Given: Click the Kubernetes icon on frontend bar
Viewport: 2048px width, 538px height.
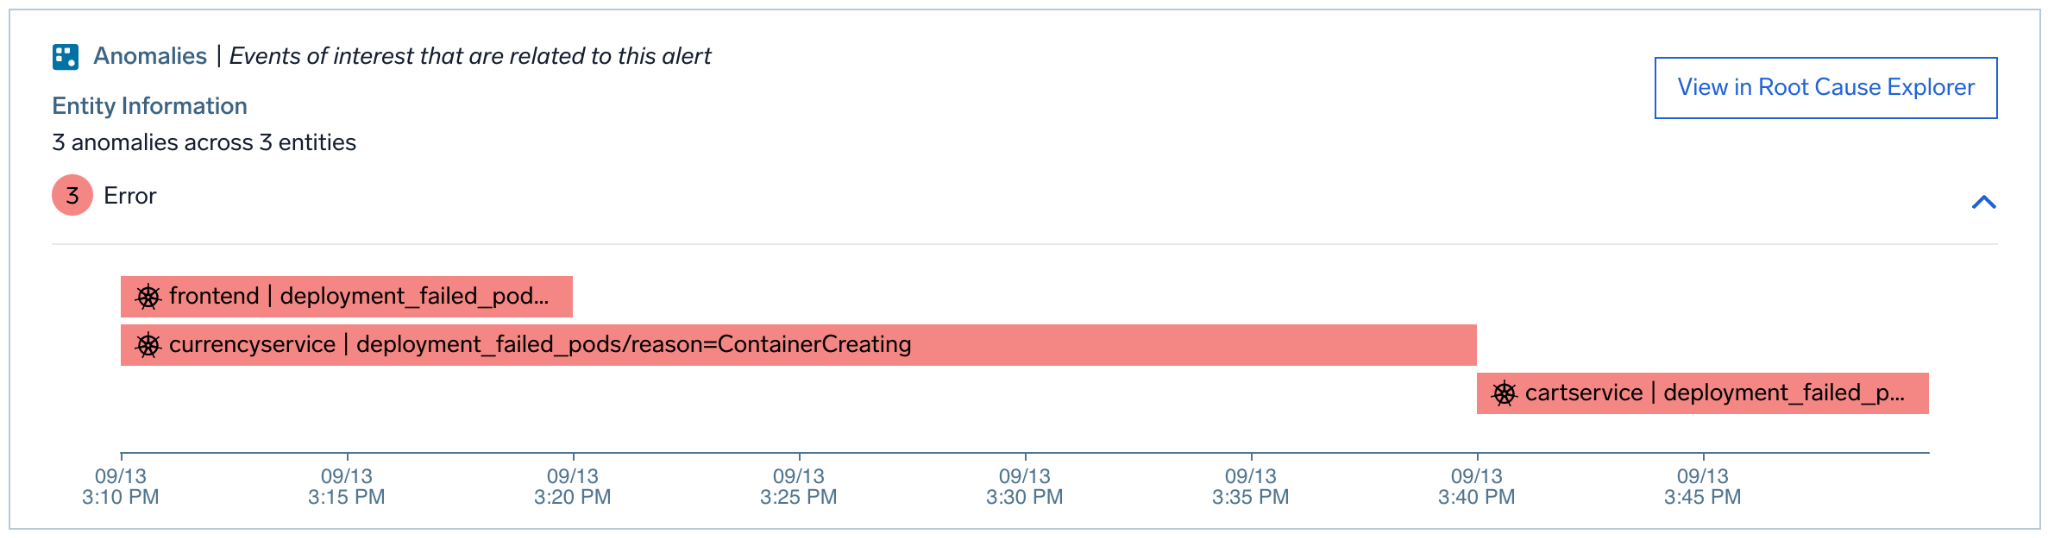Looking at the screenshot, I should pyautogui.click(x=148, y=297).
